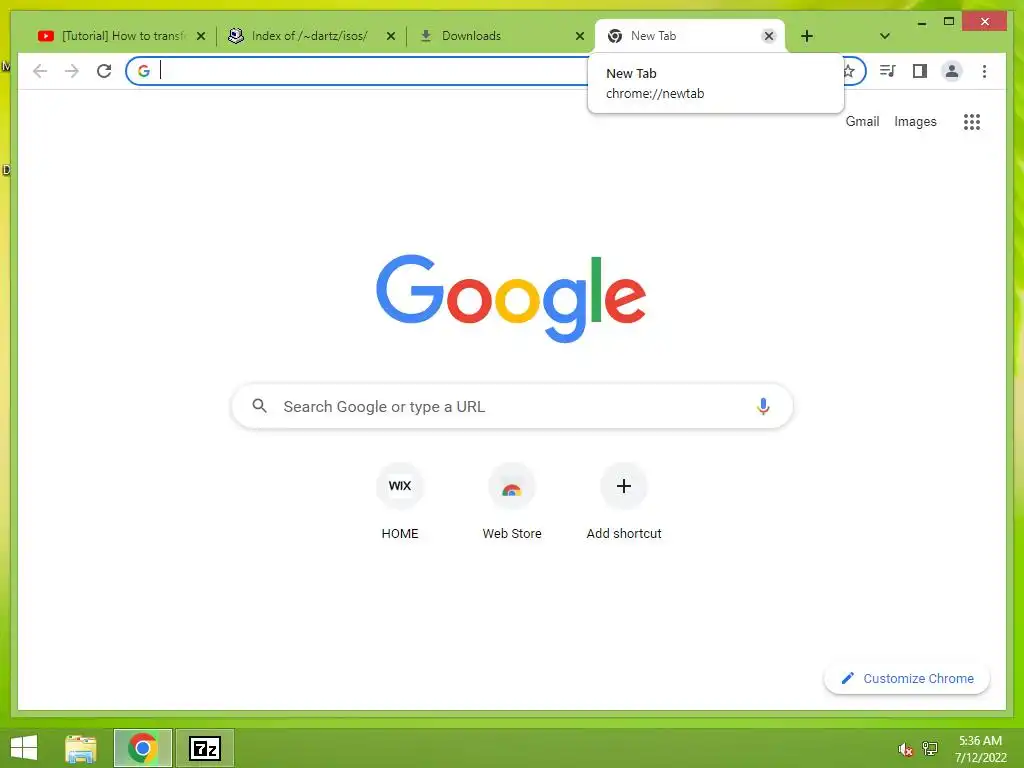The height and width of the screenshot is (768, 1024).
Task: Open the network tray icon
Action: coord(930,748)
